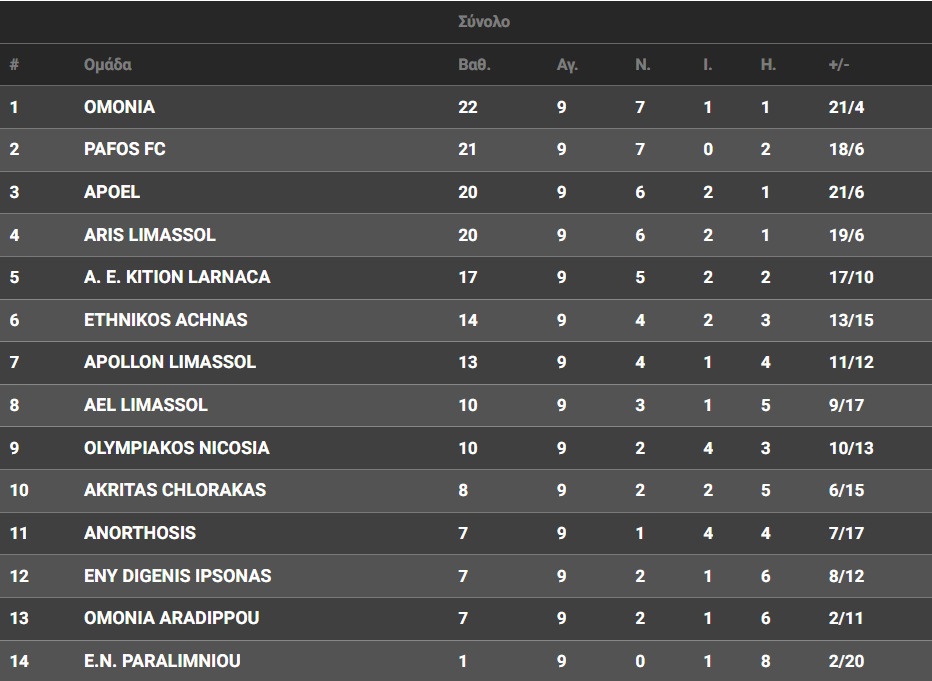This screenshot has height=681, width=932.
Task: Click the Ομάδα column header
Action: [108, 65]
